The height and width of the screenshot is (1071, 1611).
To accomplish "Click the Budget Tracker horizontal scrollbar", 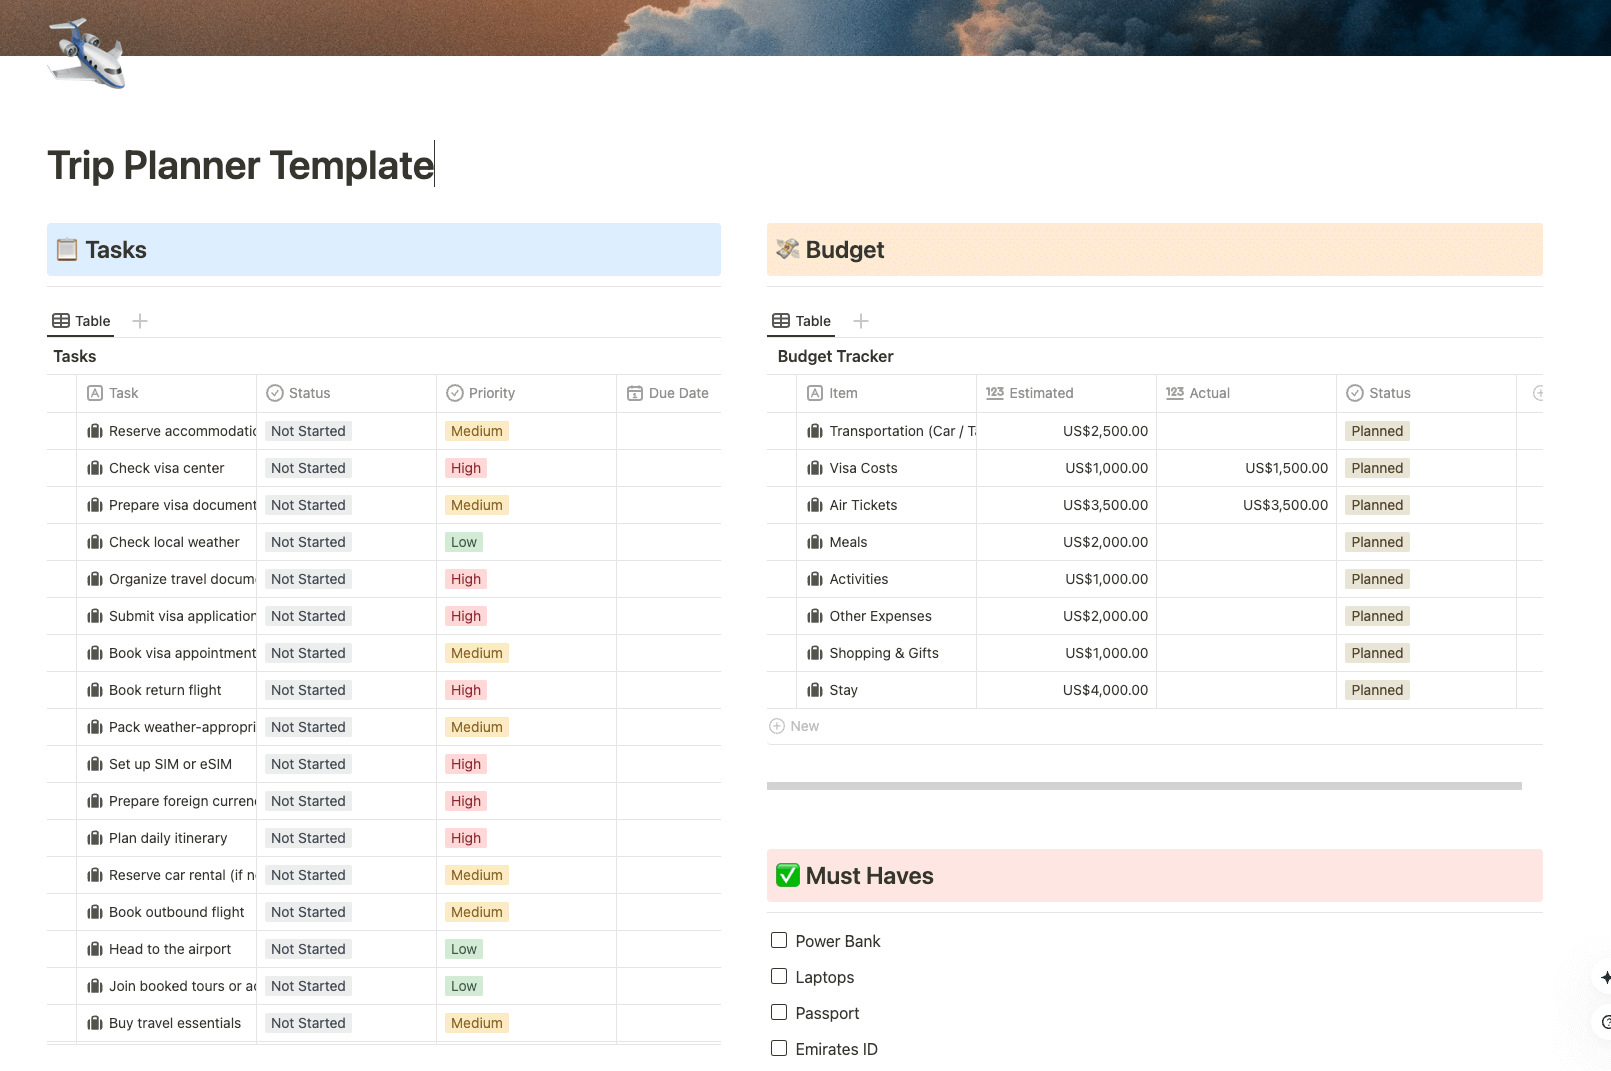I will click(1143, 786).
